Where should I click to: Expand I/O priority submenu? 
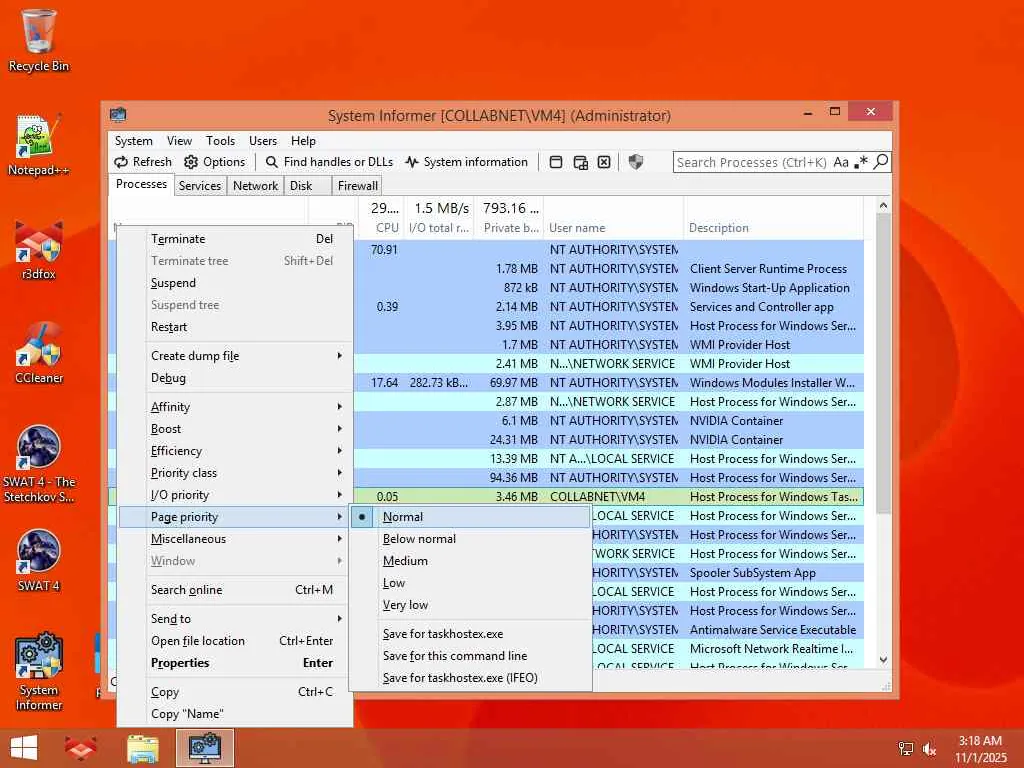tap(235, 495)
